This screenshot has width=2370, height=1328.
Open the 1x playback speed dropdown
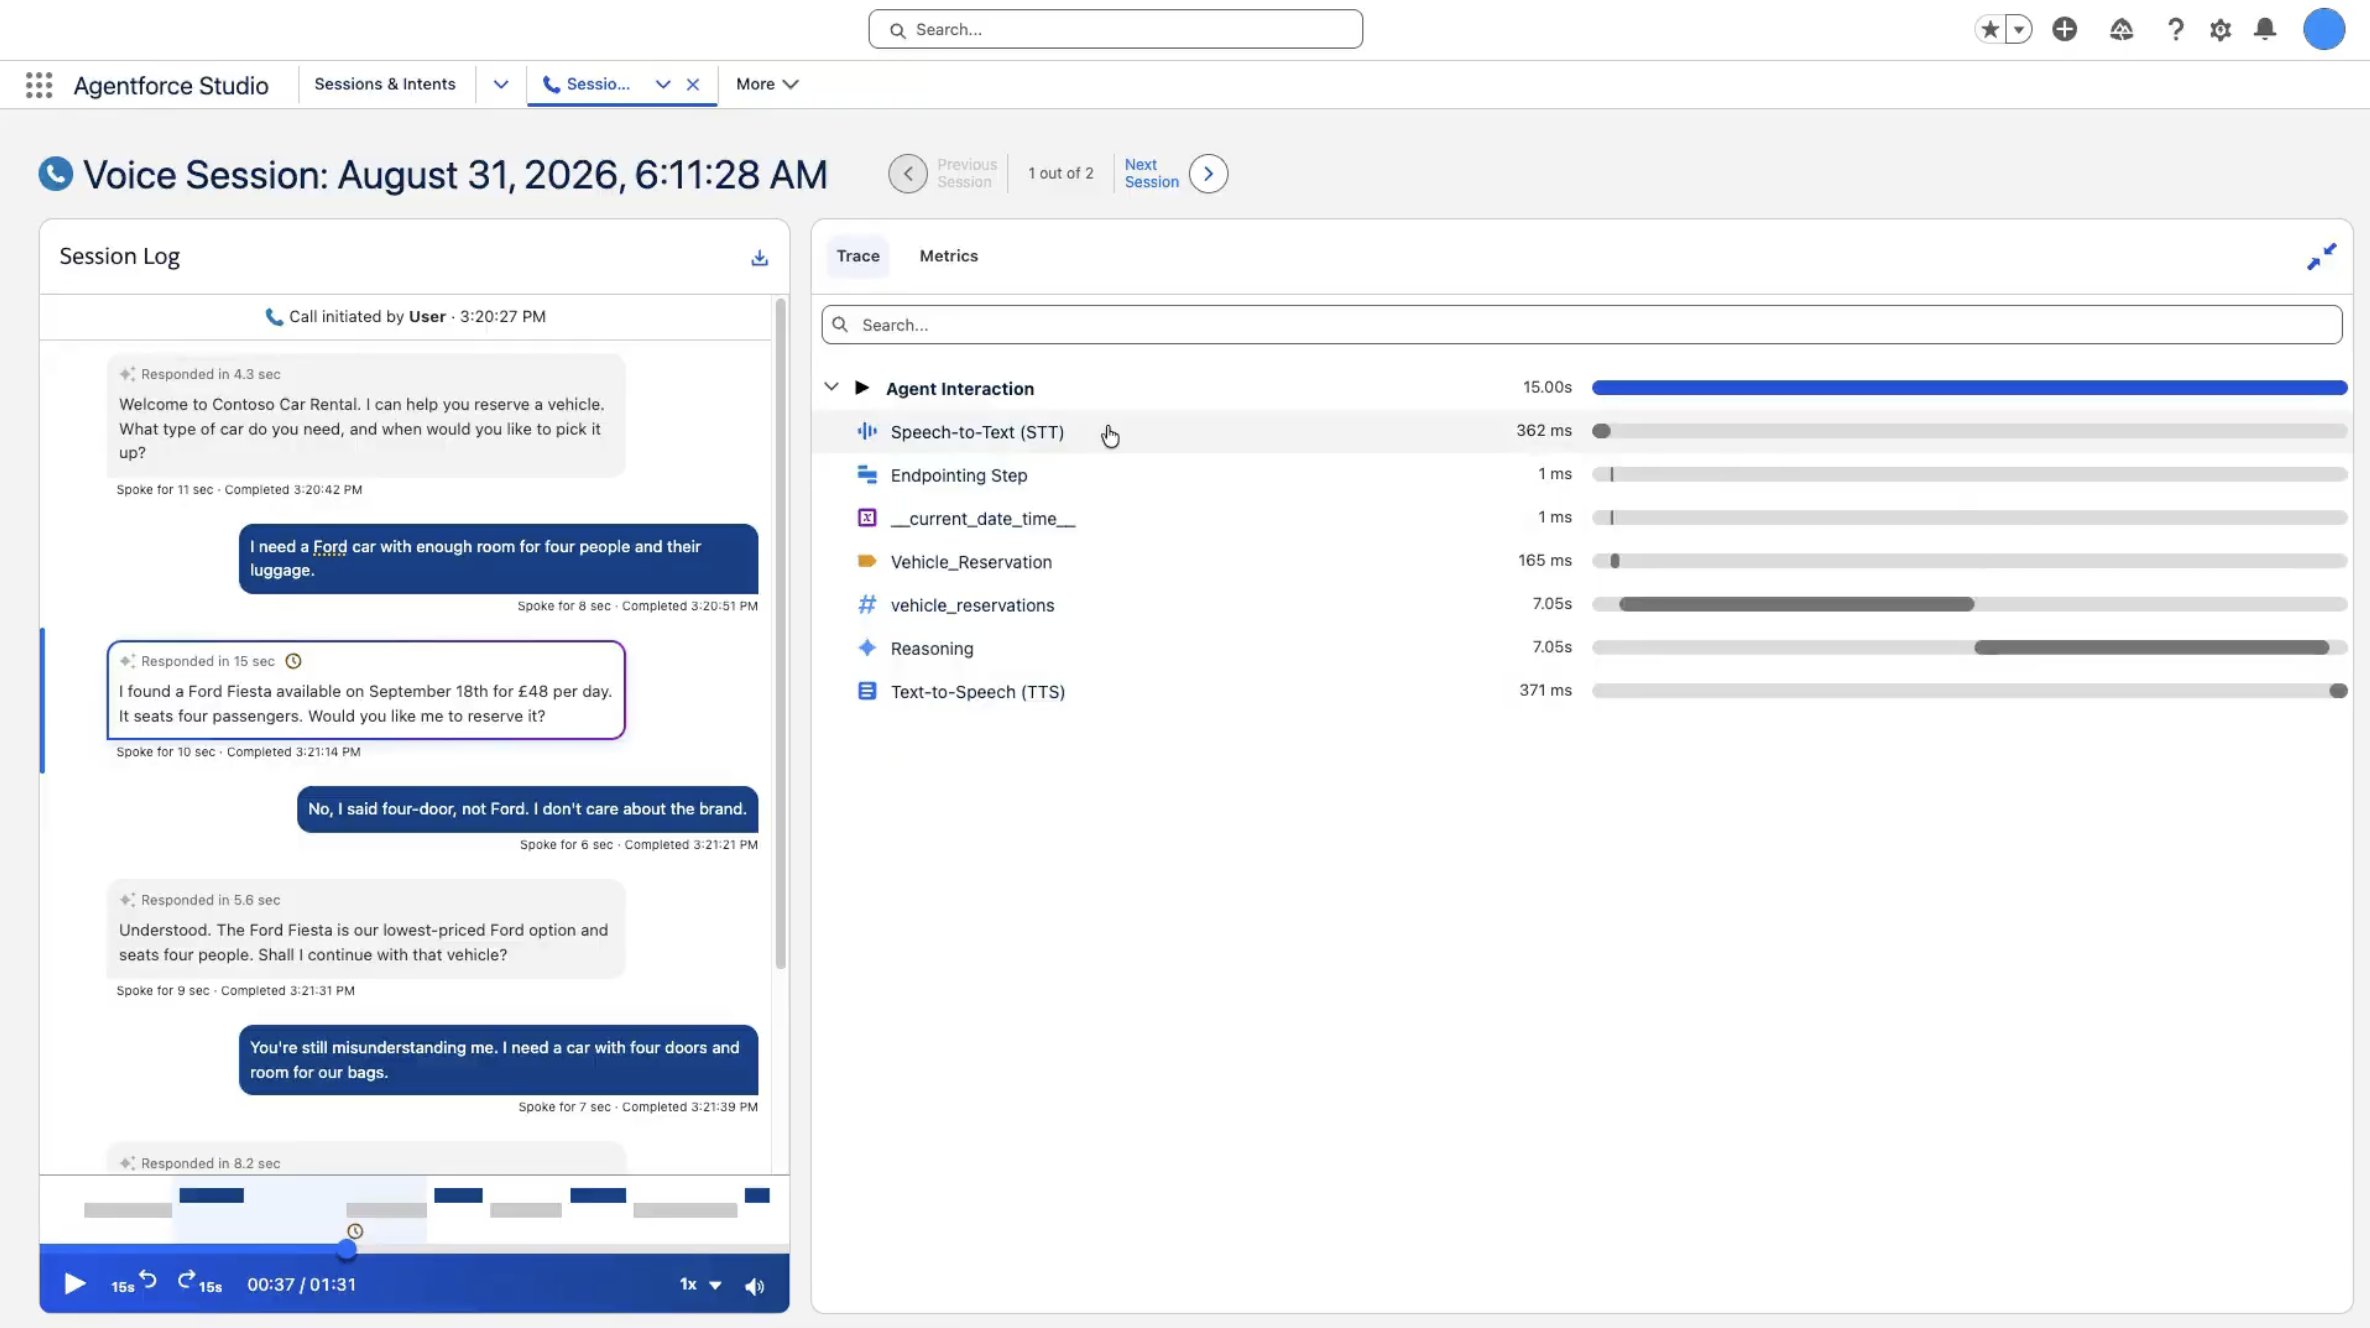point(701,1284)
